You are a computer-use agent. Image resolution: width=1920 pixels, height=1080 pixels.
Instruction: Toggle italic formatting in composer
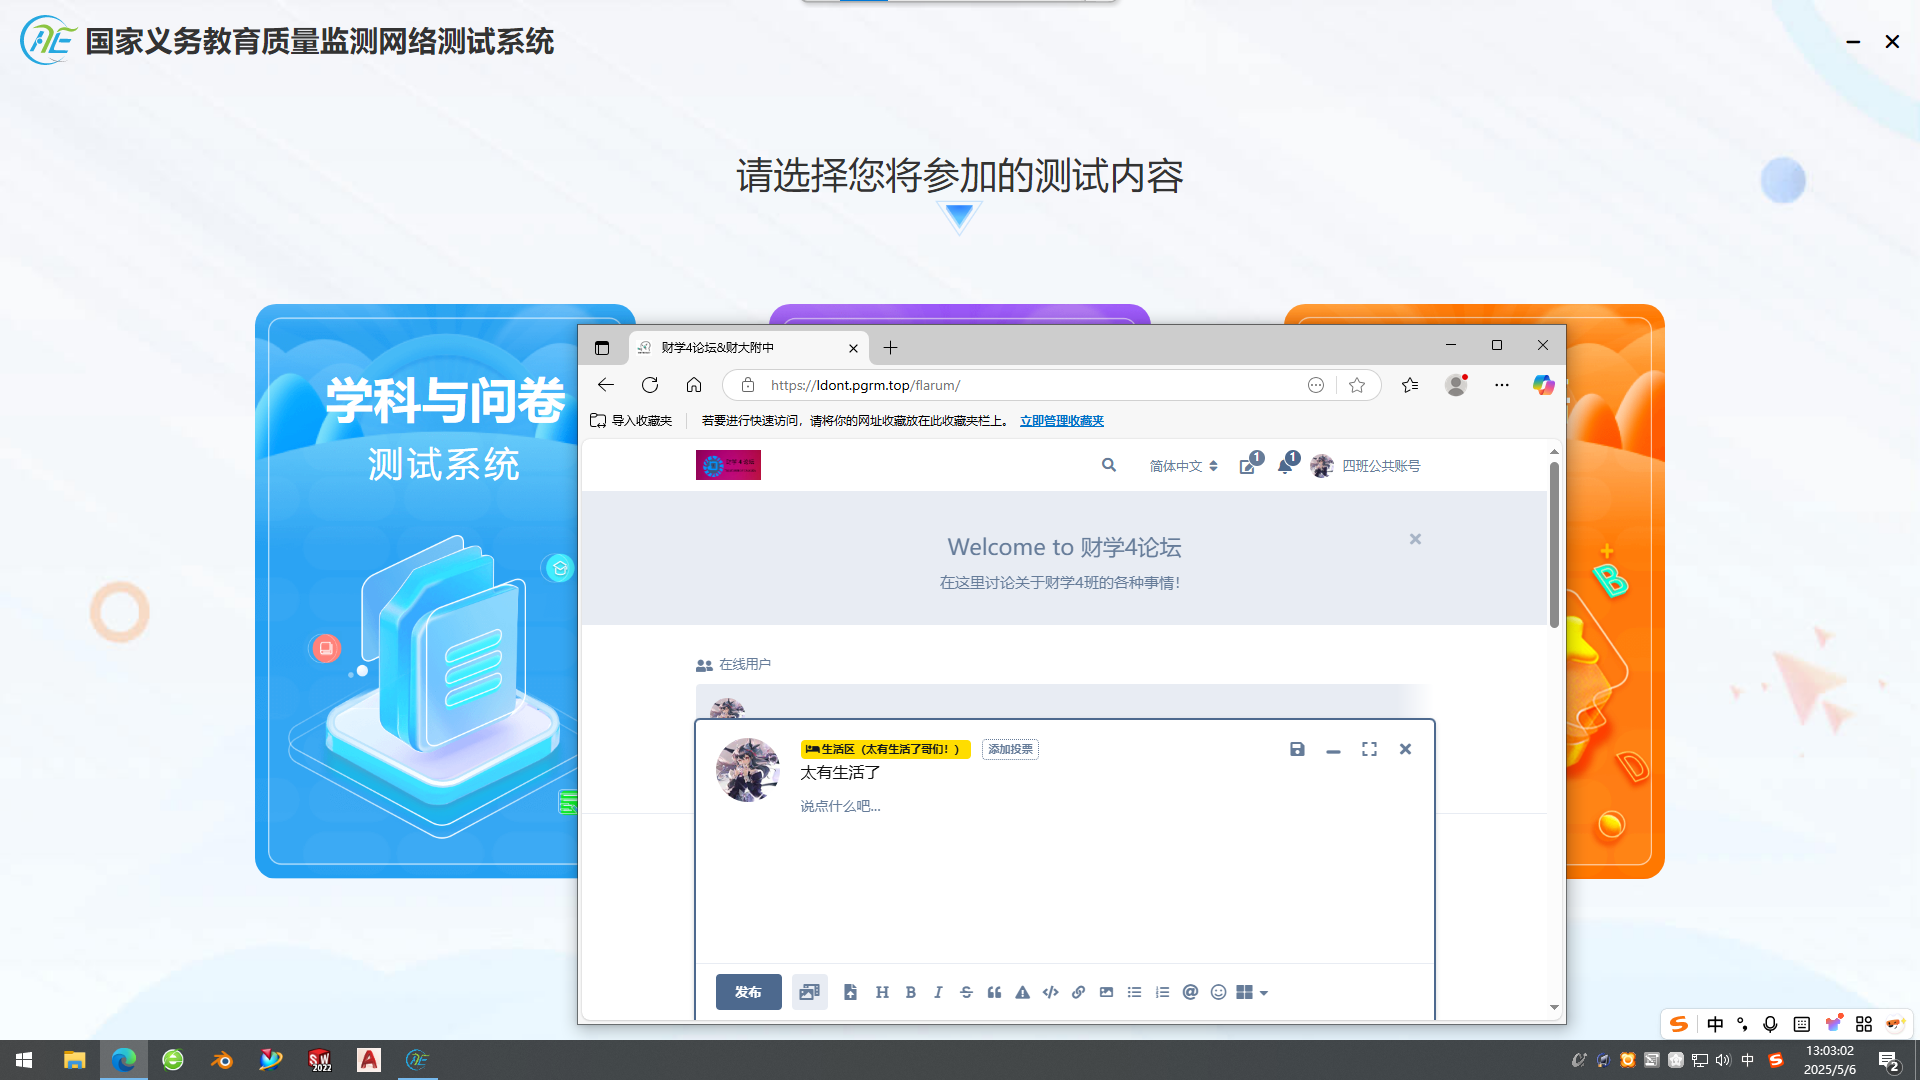938,992
